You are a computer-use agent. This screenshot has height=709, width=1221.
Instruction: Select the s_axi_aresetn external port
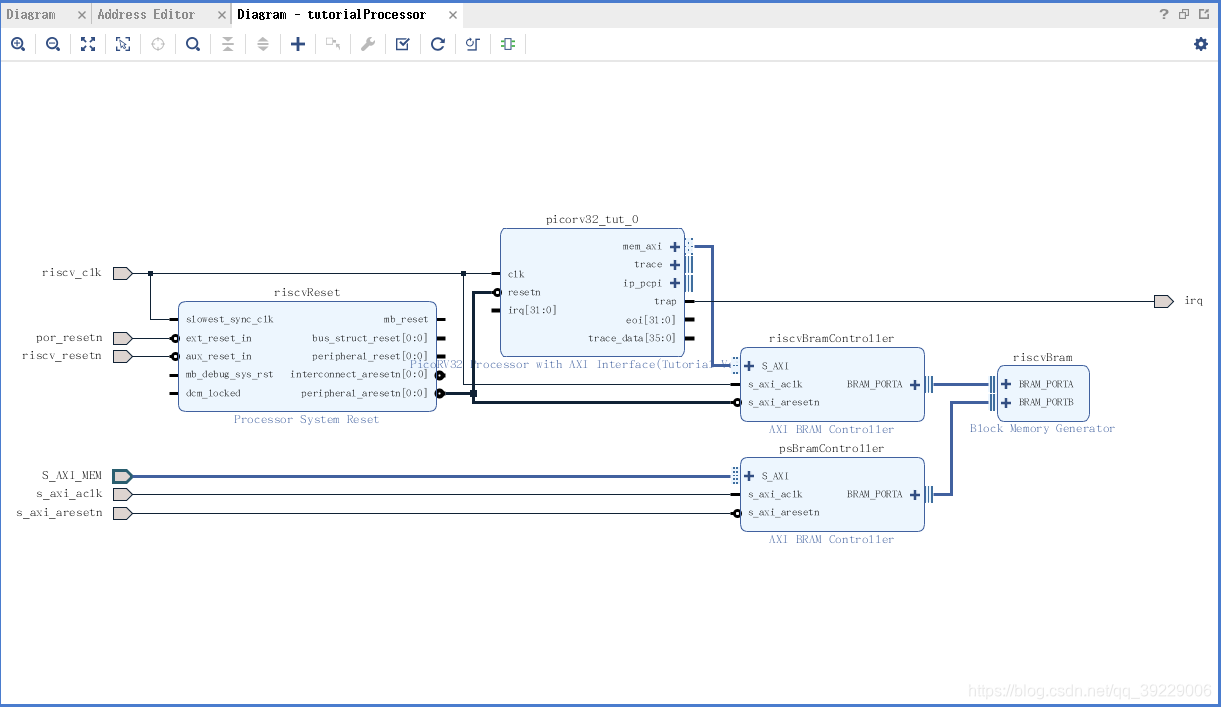click(x=122, y=513)
